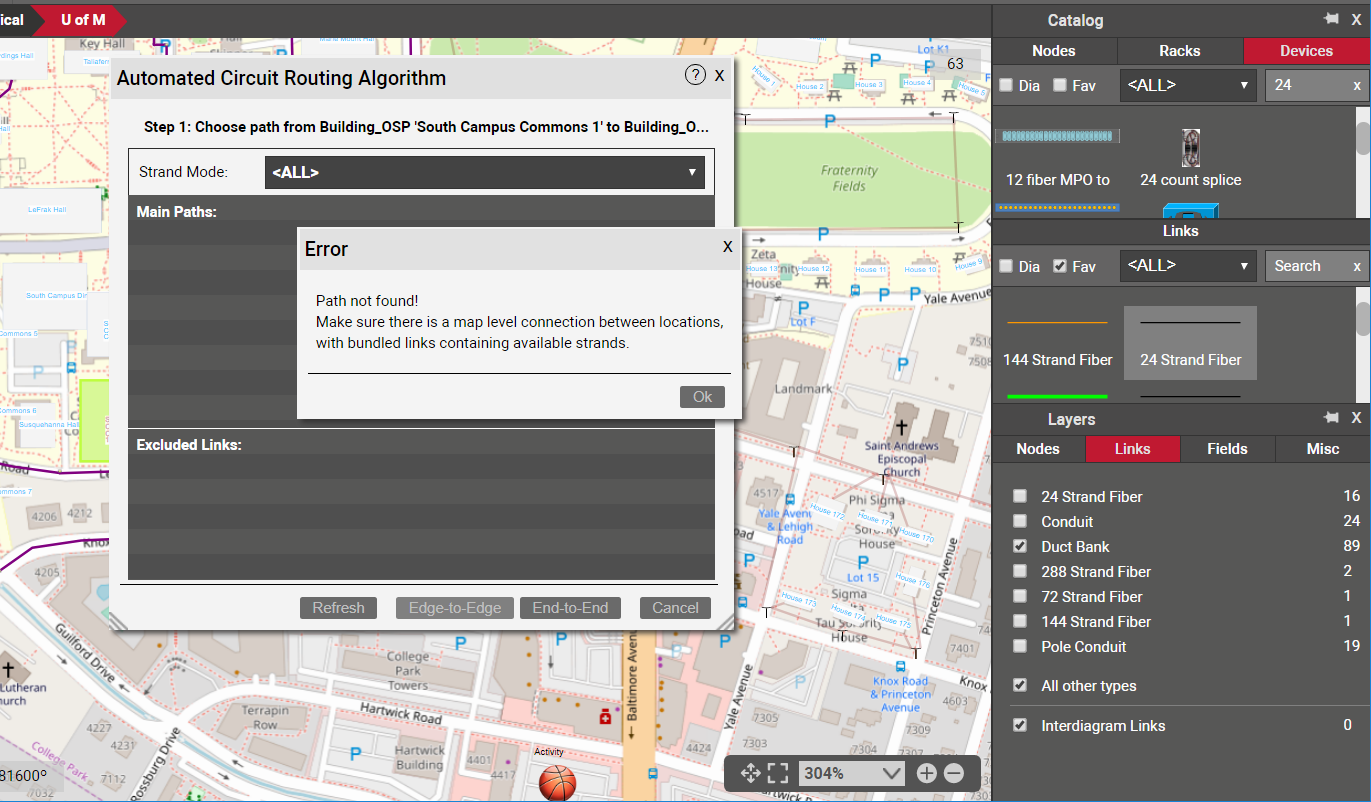
Task: Open the zoom percentage dropdown
Action: click(x=852, y=773)
